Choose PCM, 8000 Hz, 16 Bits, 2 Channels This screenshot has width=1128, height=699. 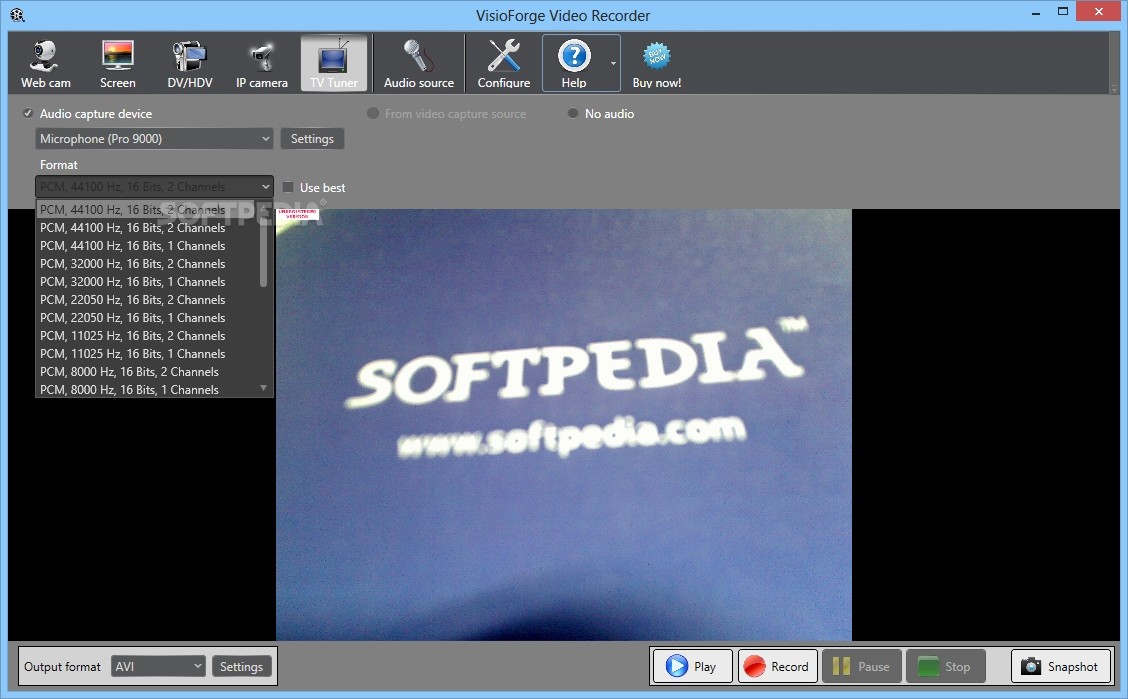(147, 371)
